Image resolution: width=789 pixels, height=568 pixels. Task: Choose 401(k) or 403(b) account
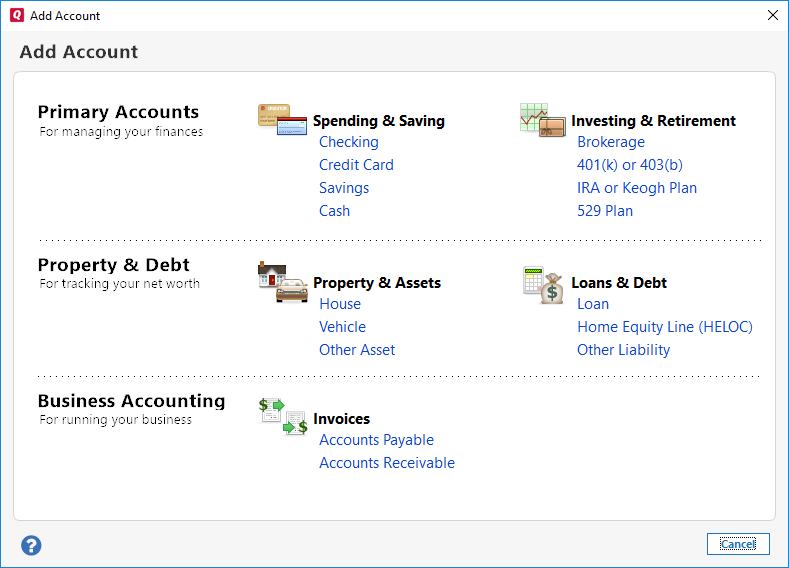630,165
